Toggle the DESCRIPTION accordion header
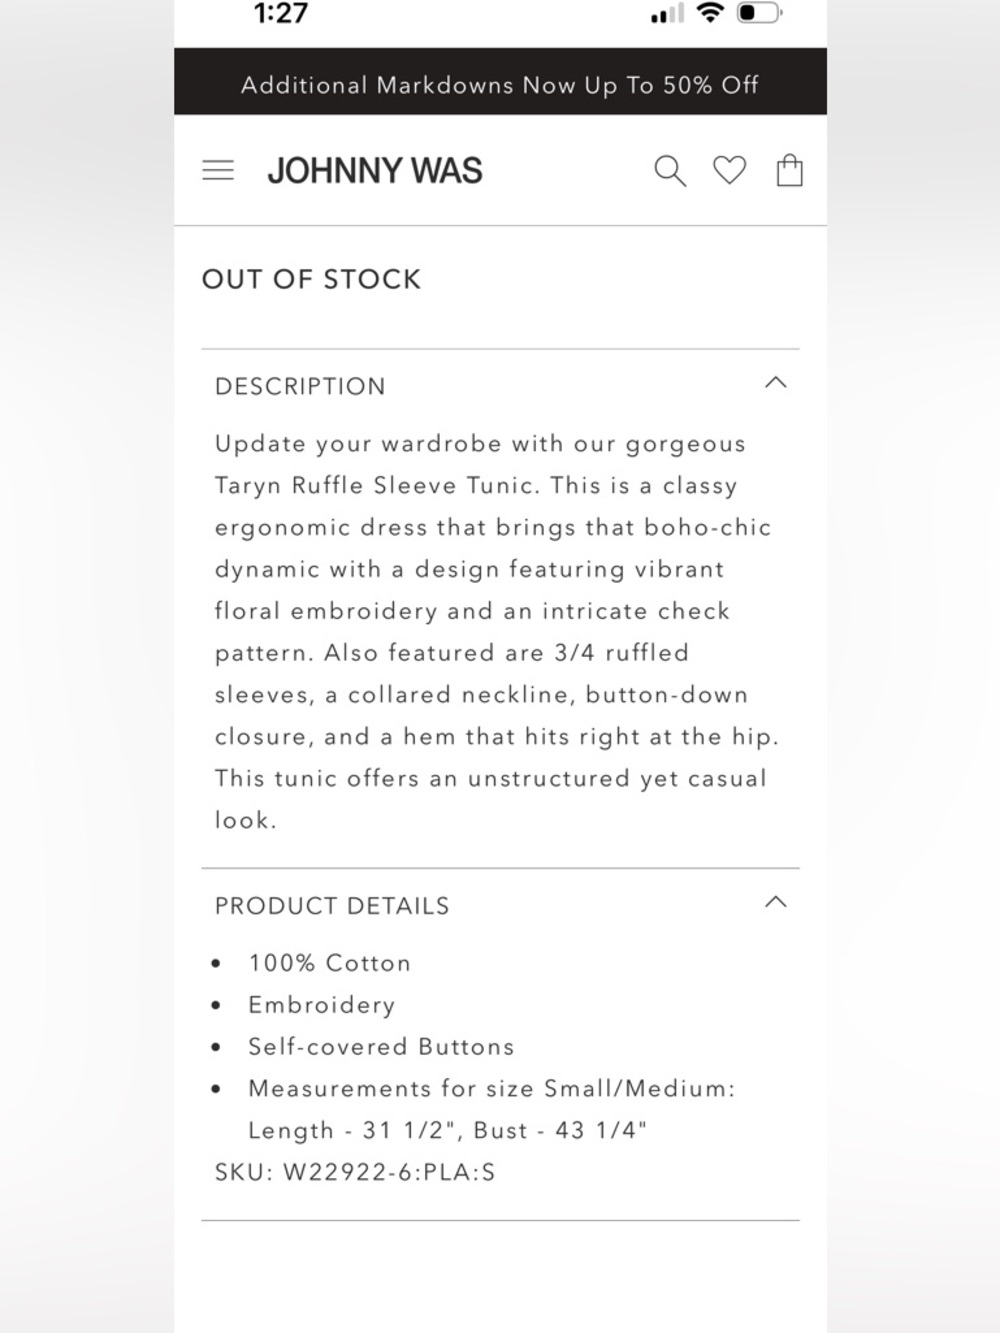 pyautogui.click(x=500, y=386)
